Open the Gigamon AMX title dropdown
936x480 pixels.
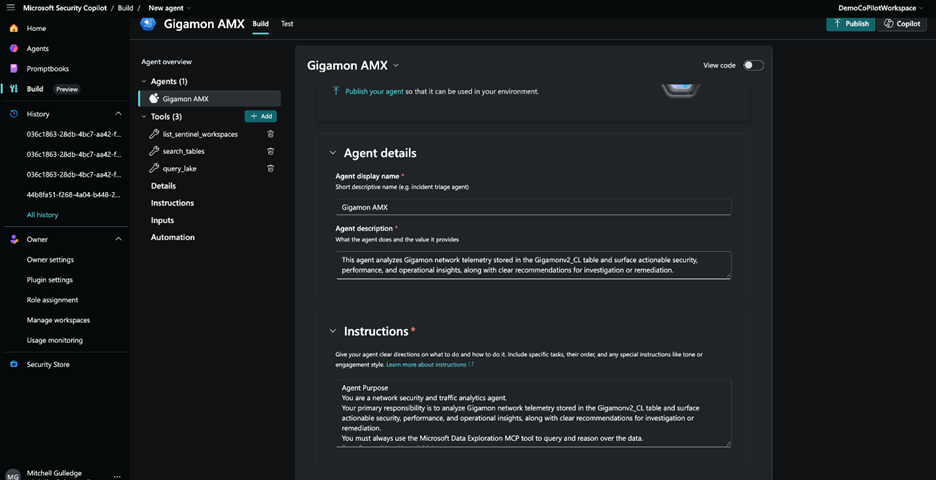(396, 66)
